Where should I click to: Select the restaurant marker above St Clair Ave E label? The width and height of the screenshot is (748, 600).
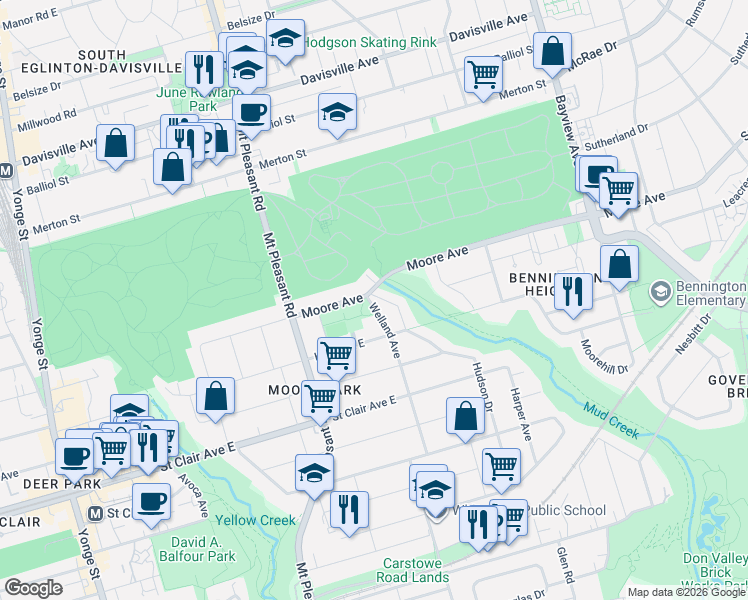148,448
